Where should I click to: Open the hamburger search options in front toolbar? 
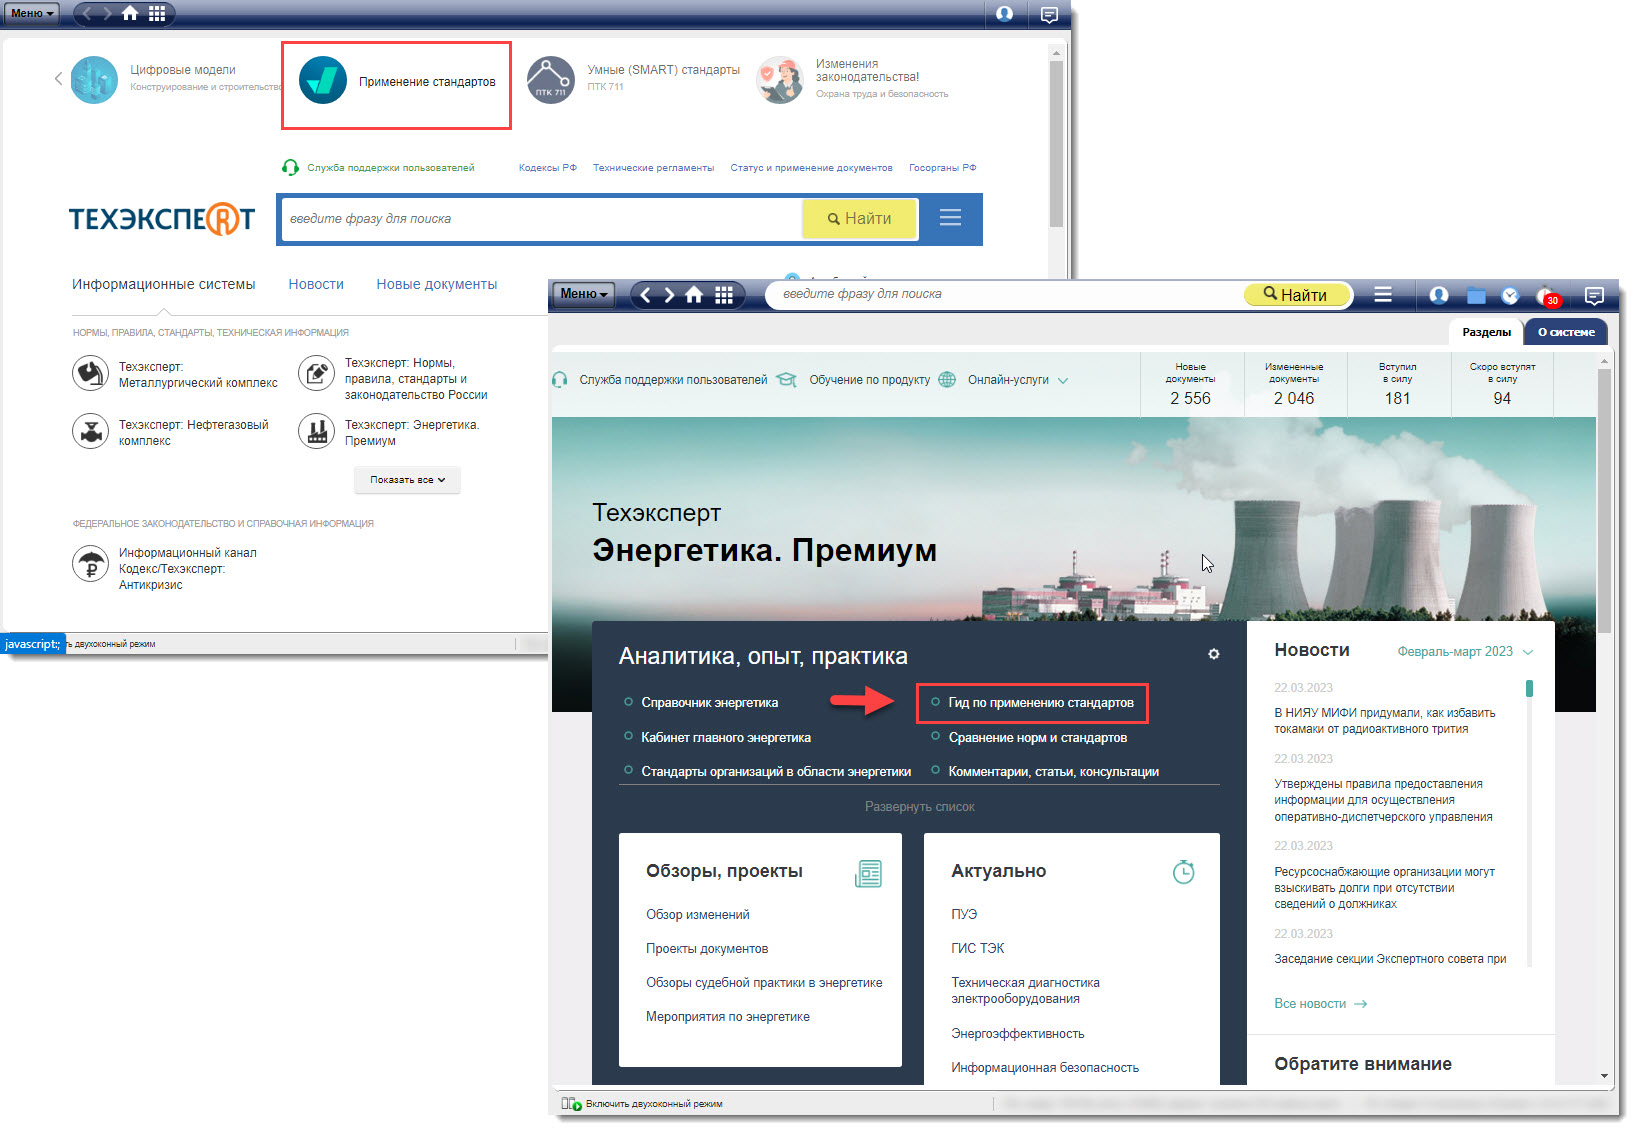[x=1383, y=294]
